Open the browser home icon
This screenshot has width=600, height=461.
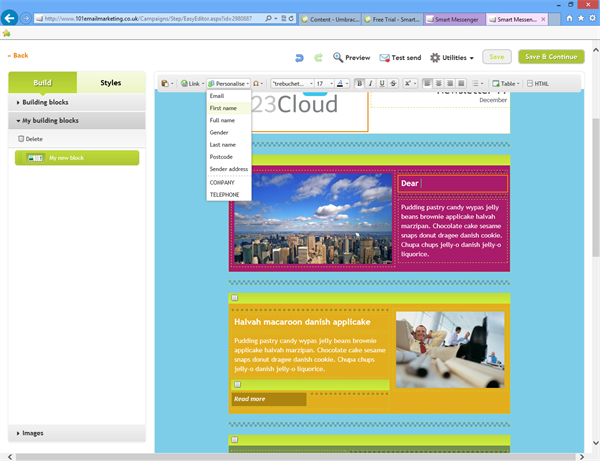[569, 18]
